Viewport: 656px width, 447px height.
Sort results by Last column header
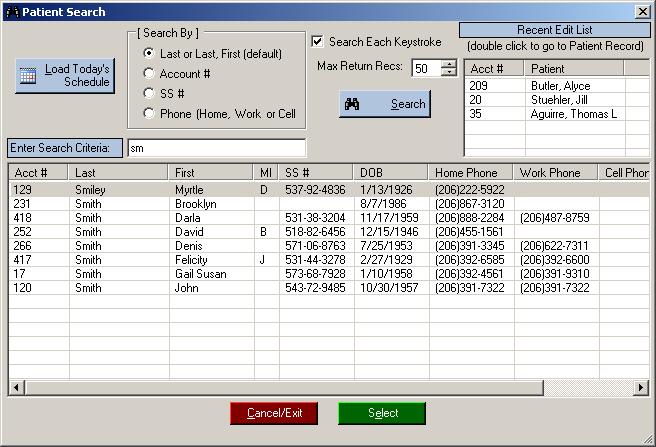click(x=118, y=173)
